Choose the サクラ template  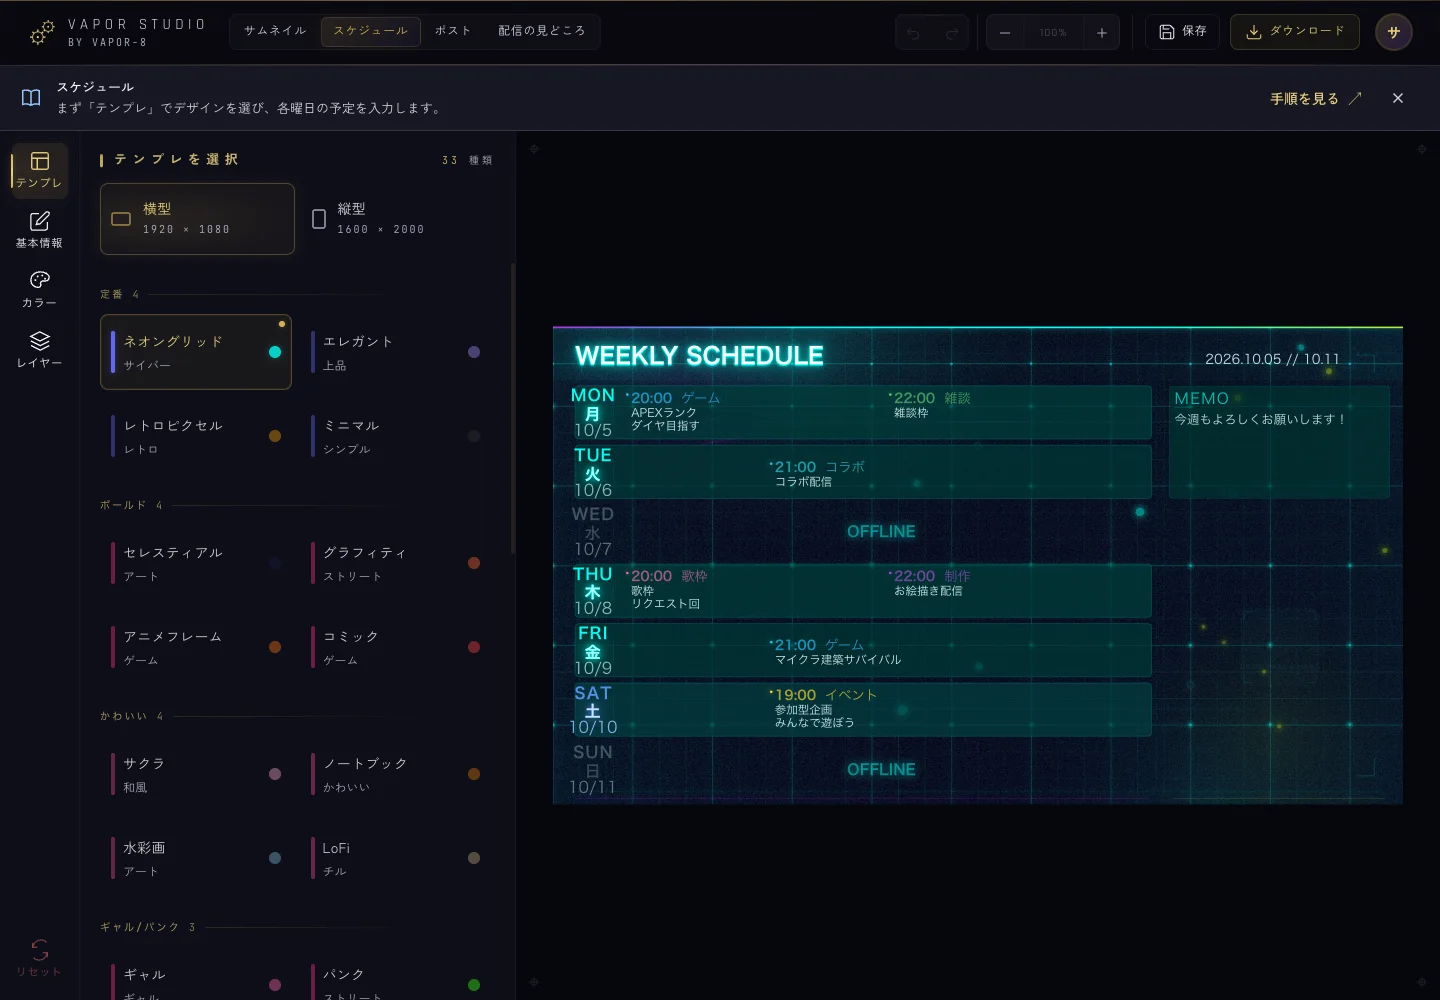(x=196, y=774)
